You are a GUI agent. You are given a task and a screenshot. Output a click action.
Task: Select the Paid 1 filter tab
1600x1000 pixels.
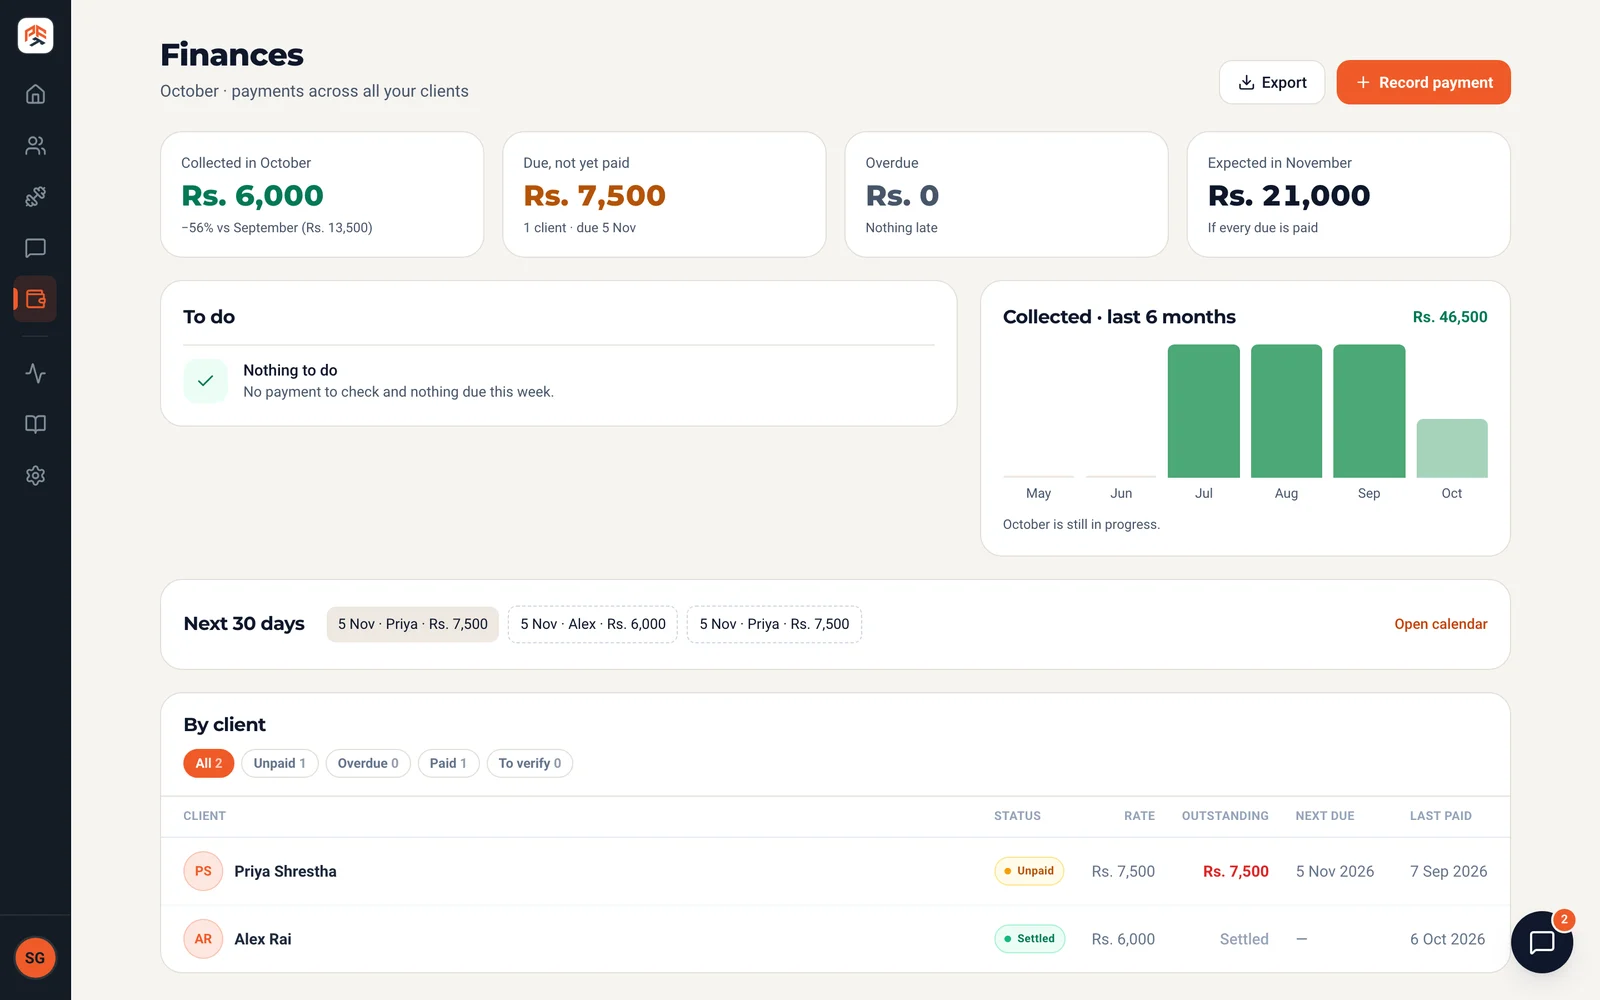click(x=448, y=763)
